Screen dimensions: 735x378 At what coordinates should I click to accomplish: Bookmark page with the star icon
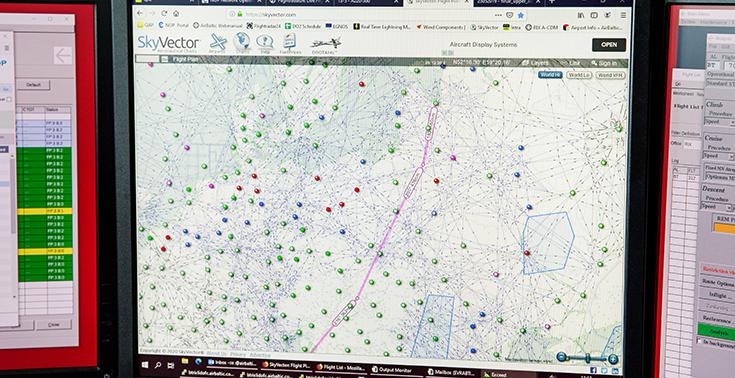point(520,15)
